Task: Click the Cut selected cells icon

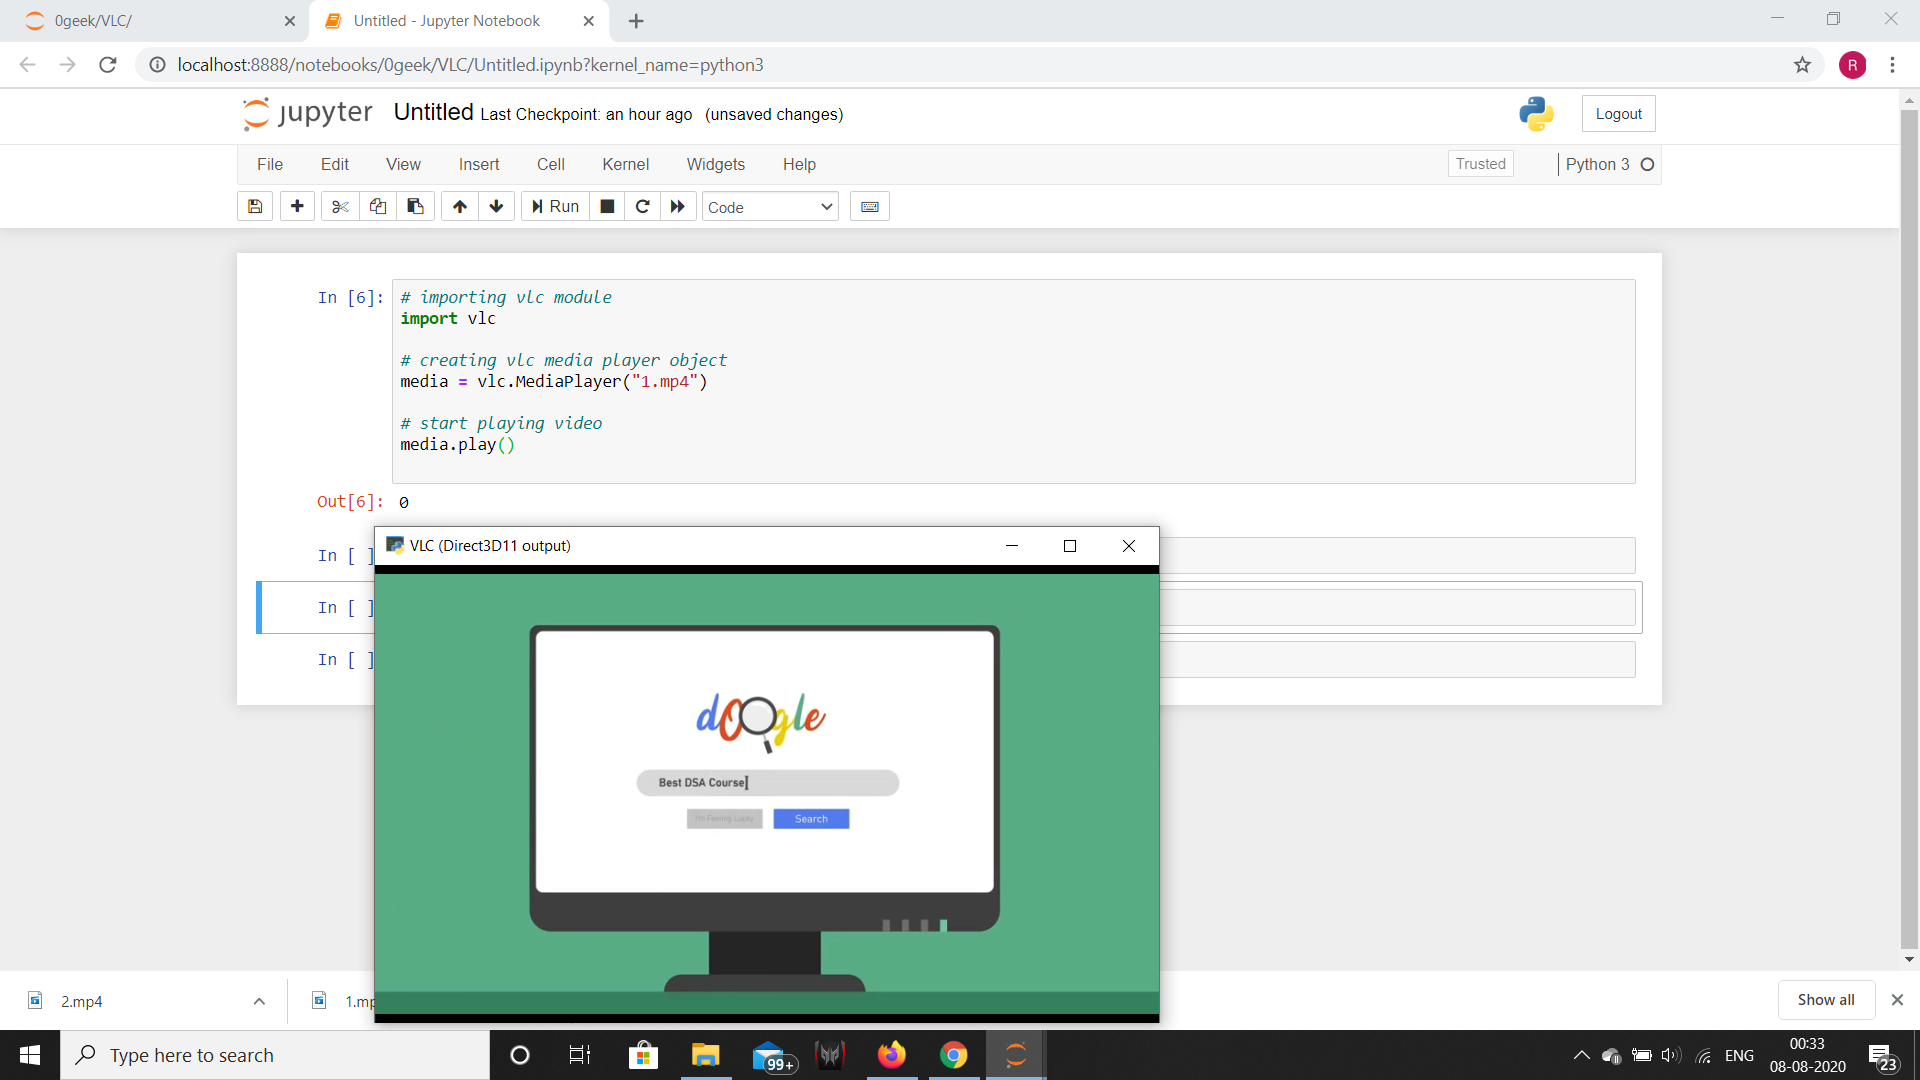Action: point(338,206)
